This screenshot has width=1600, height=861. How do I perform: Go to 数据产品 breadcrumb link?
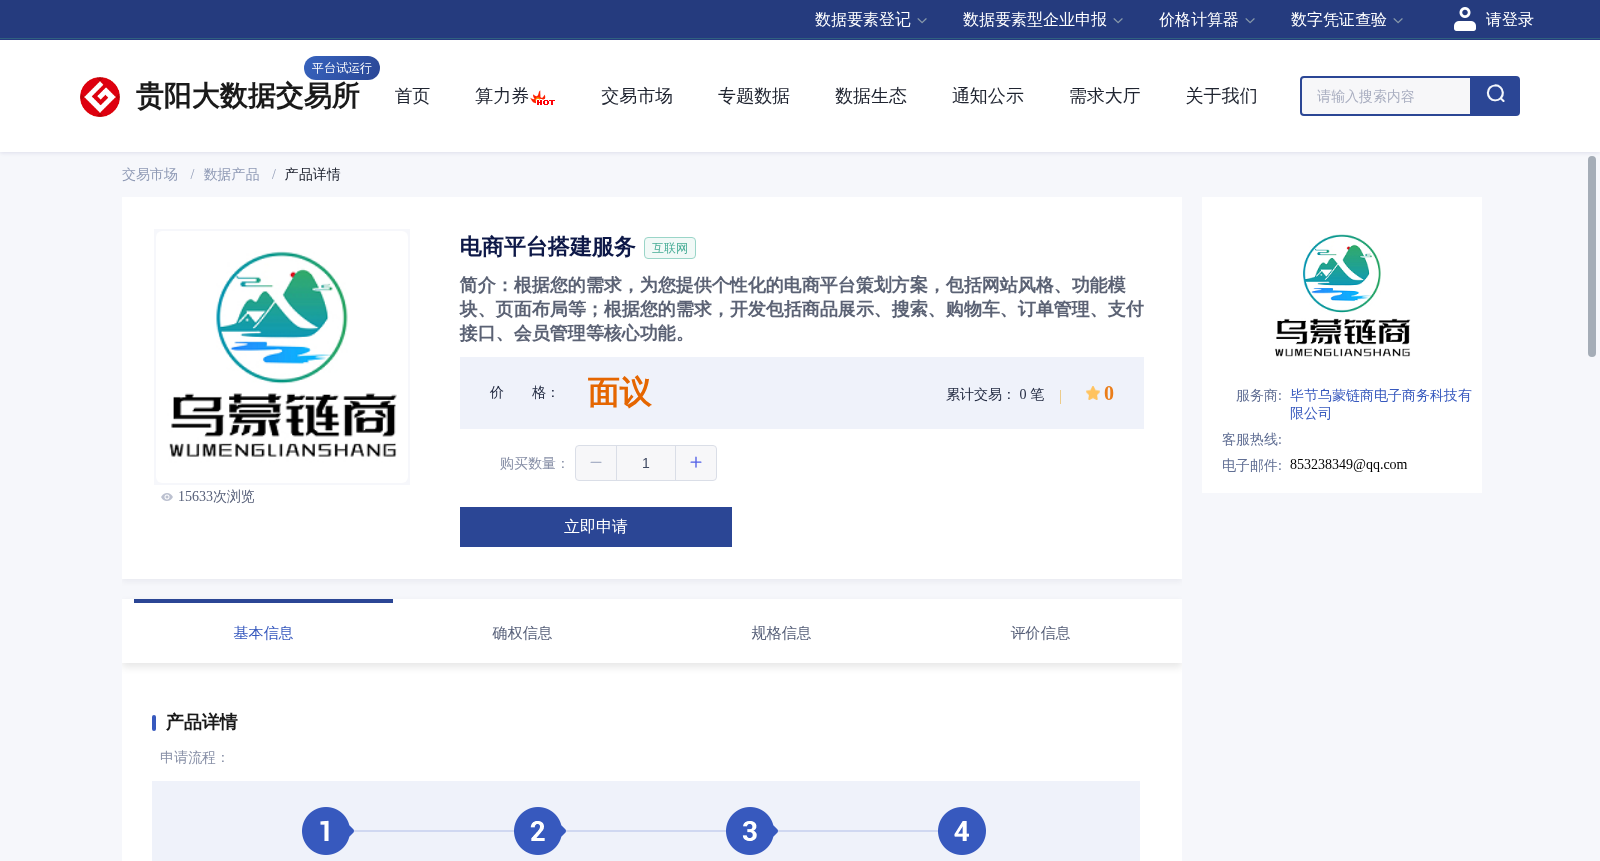coord(232,175)
